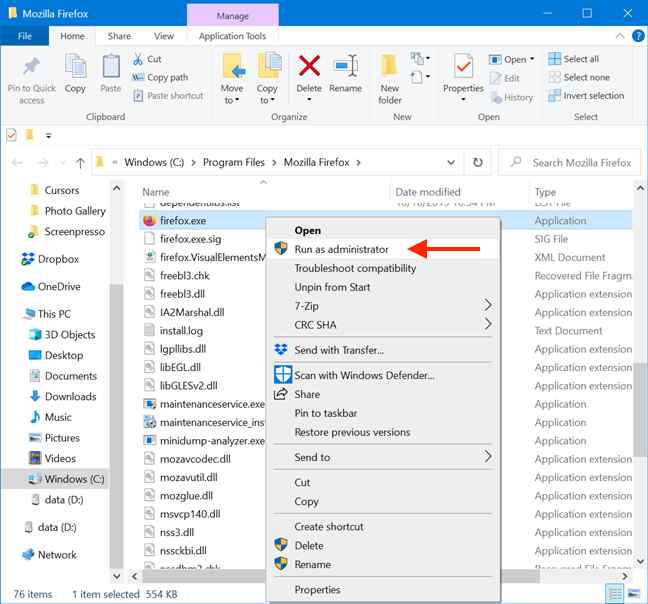
Task: Click the Rename icon in Organize group
Action: (345, 68)
